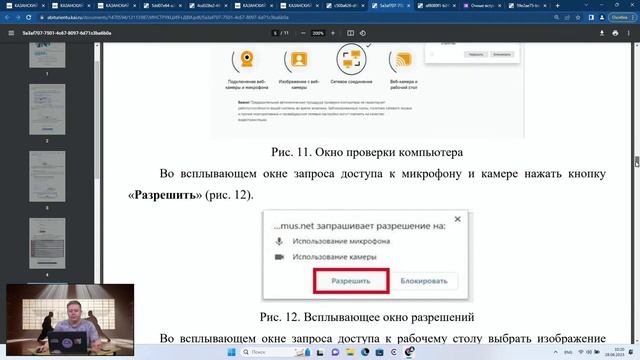This screenshot has width=640, height=360.
Task: Zoom out of the PDF with minus icon
Action: pos(303,33)
